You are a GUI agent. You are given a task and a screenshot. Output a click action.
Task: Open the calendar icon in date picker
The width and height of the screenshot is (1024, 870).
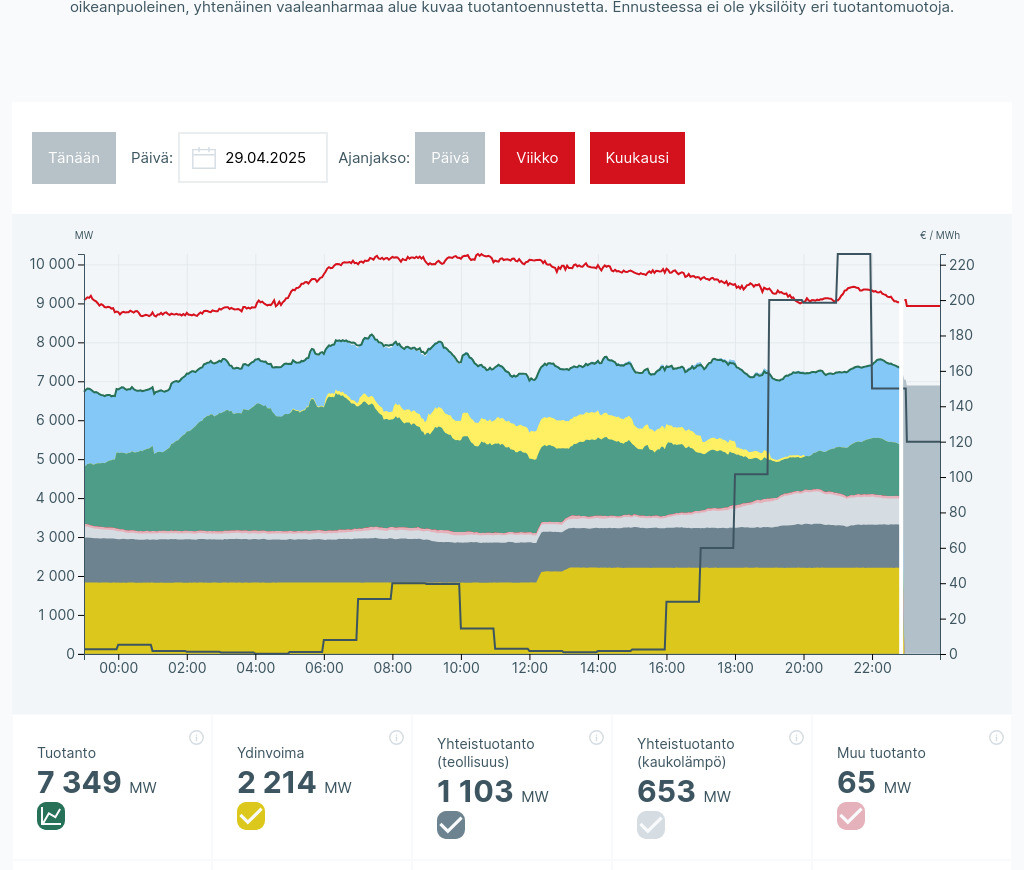pyautogui.click(x=204, y=158)
